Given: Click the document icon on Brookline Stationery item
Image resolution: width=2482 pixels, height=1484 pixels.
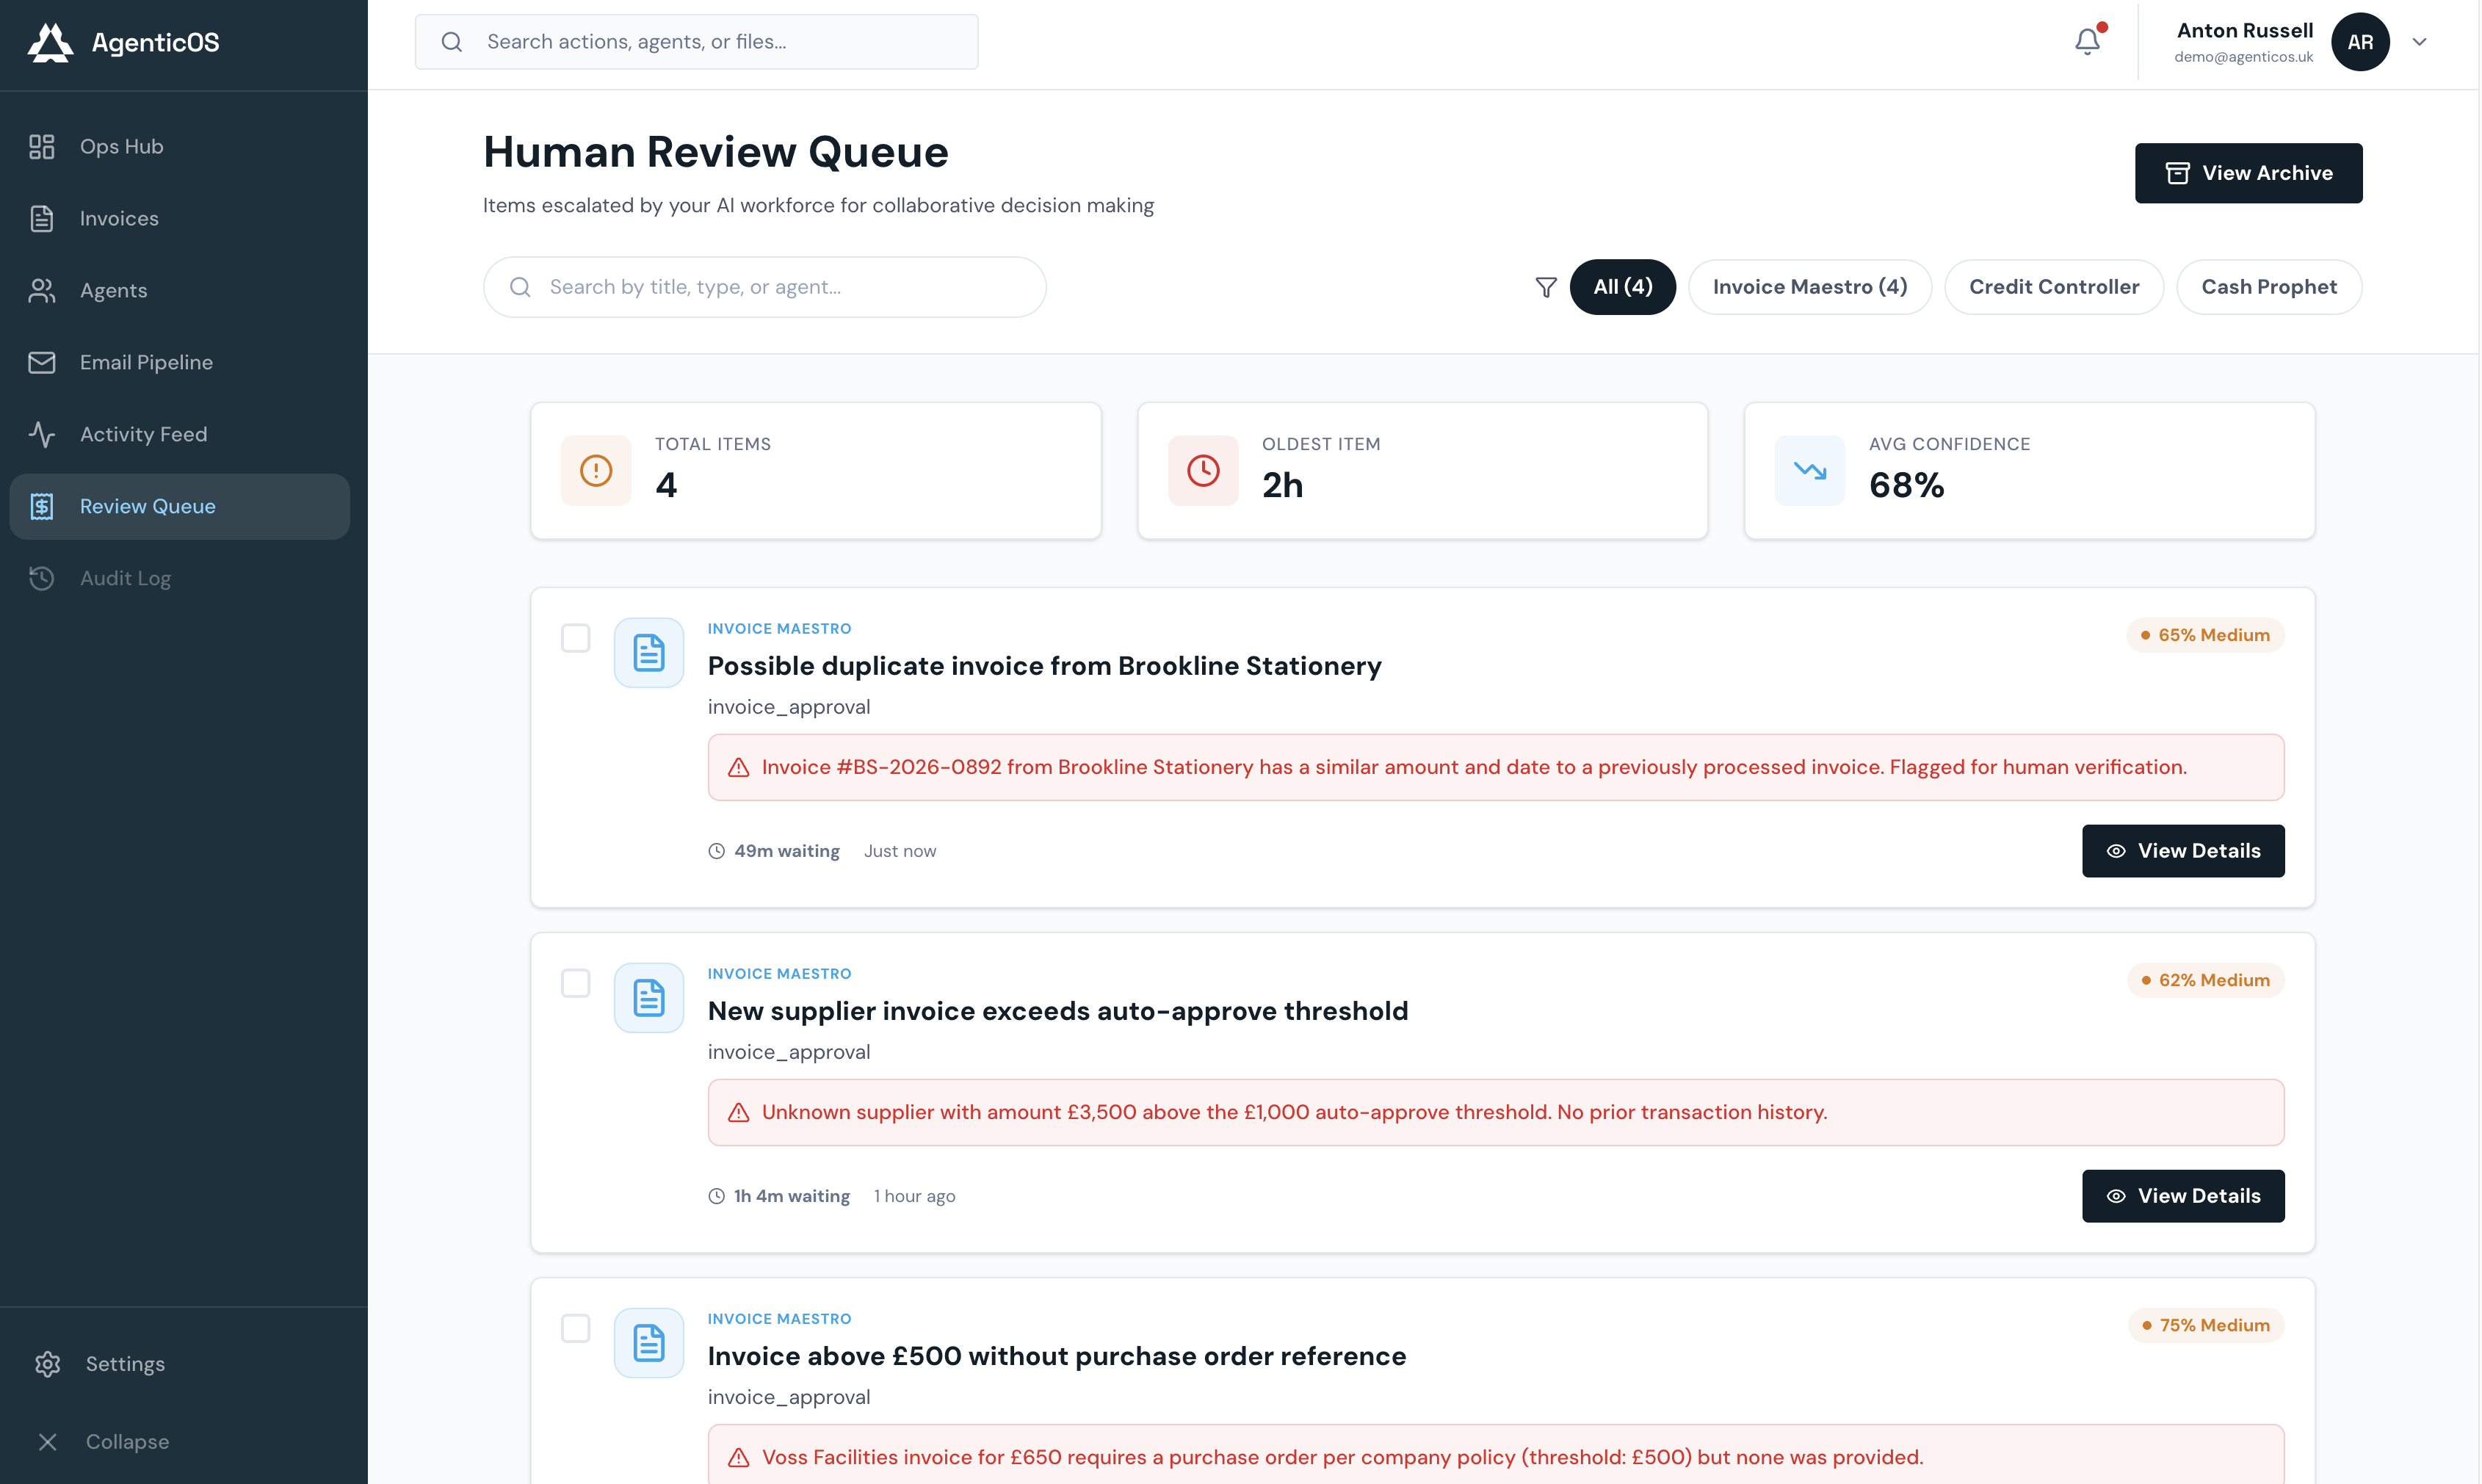Looking at the screenshot, I should (x=649, y=653).
